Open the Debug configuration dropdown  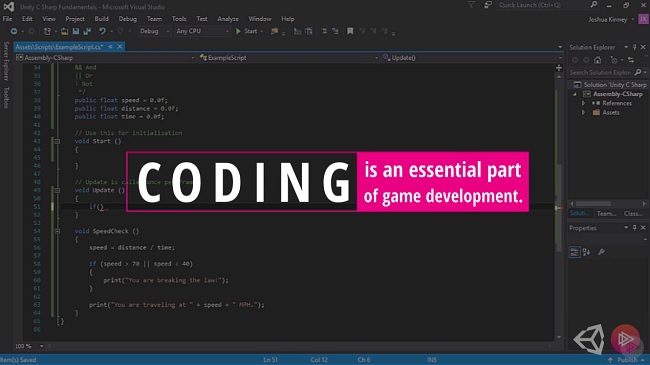click(154, 31)
